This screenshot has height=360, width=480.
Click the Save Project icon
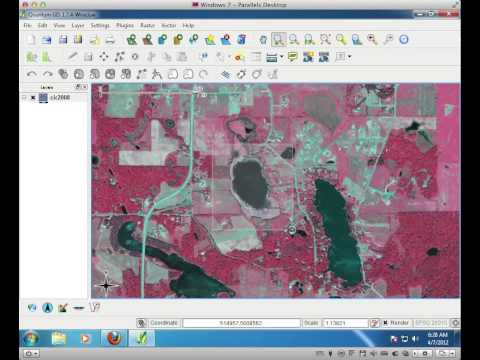tap(63, 40)
